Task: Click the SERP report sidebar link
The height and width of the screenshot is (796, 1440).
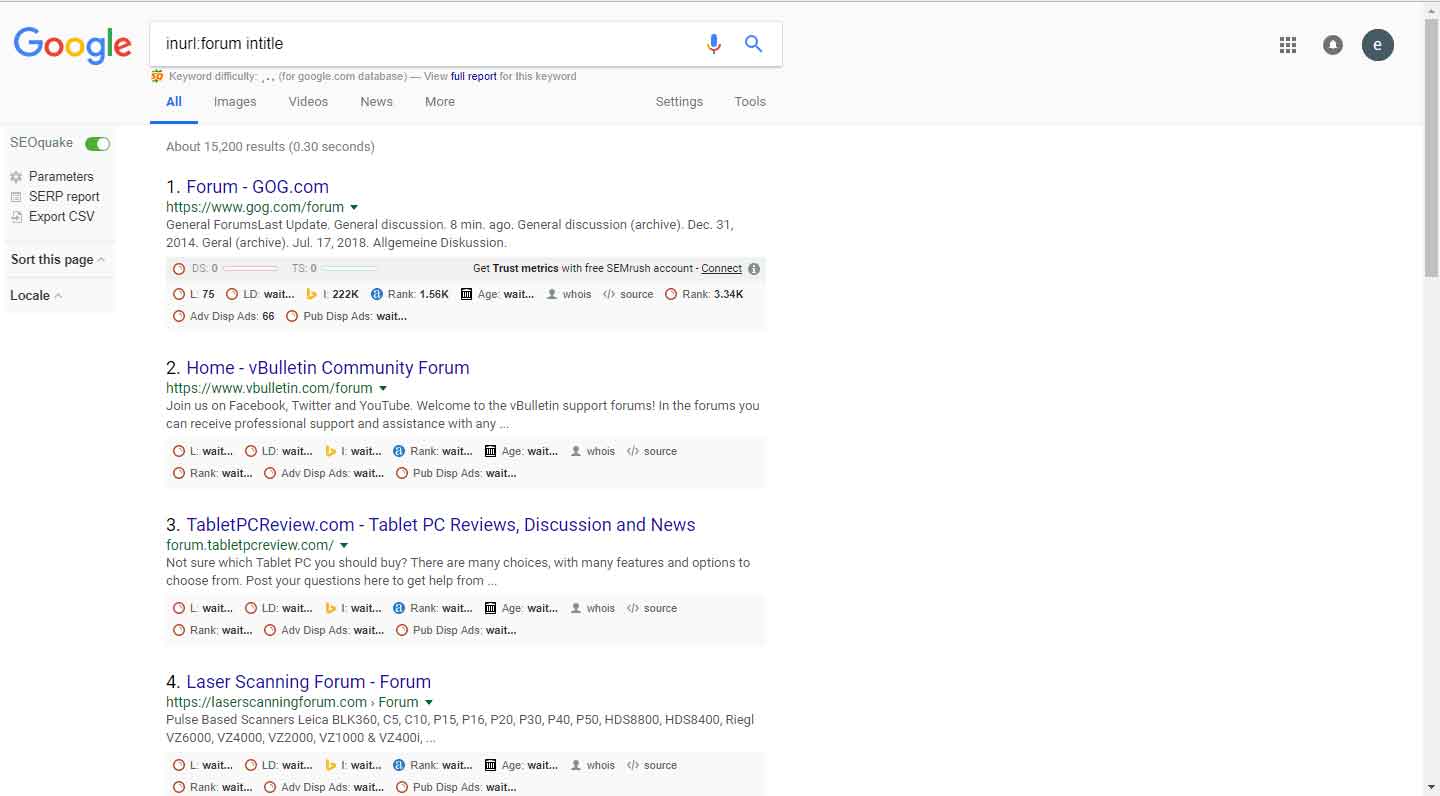Action: [x=64, y=197]
